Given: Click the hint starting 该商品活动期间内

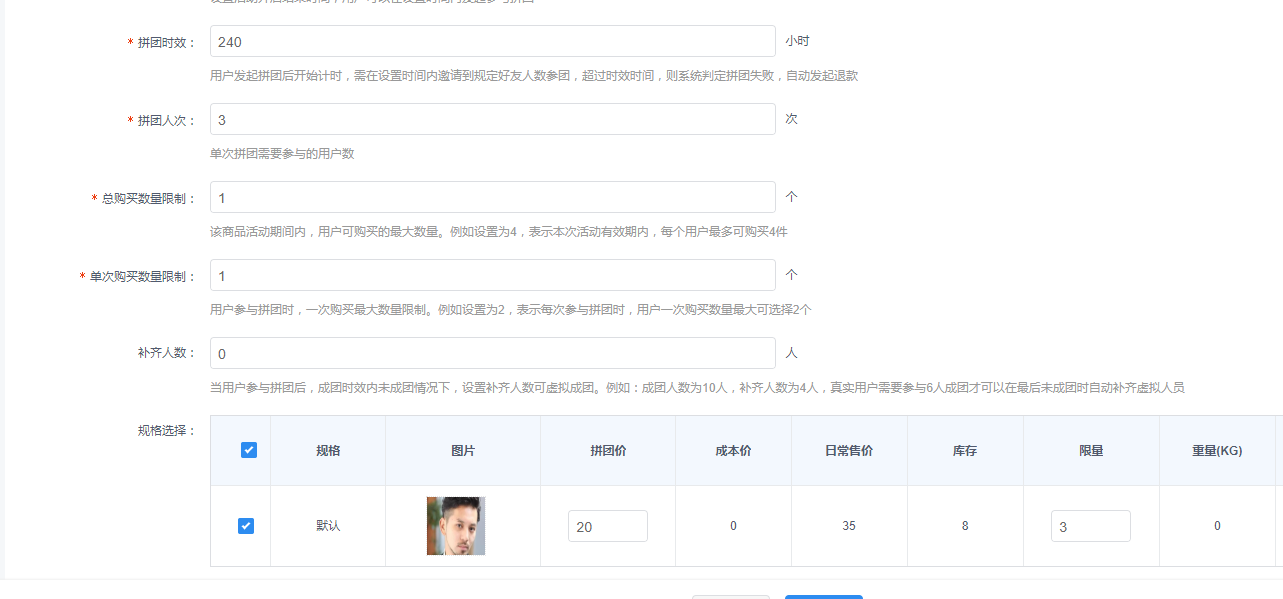Looking at the screenshot, I should [x=499, y=232].
